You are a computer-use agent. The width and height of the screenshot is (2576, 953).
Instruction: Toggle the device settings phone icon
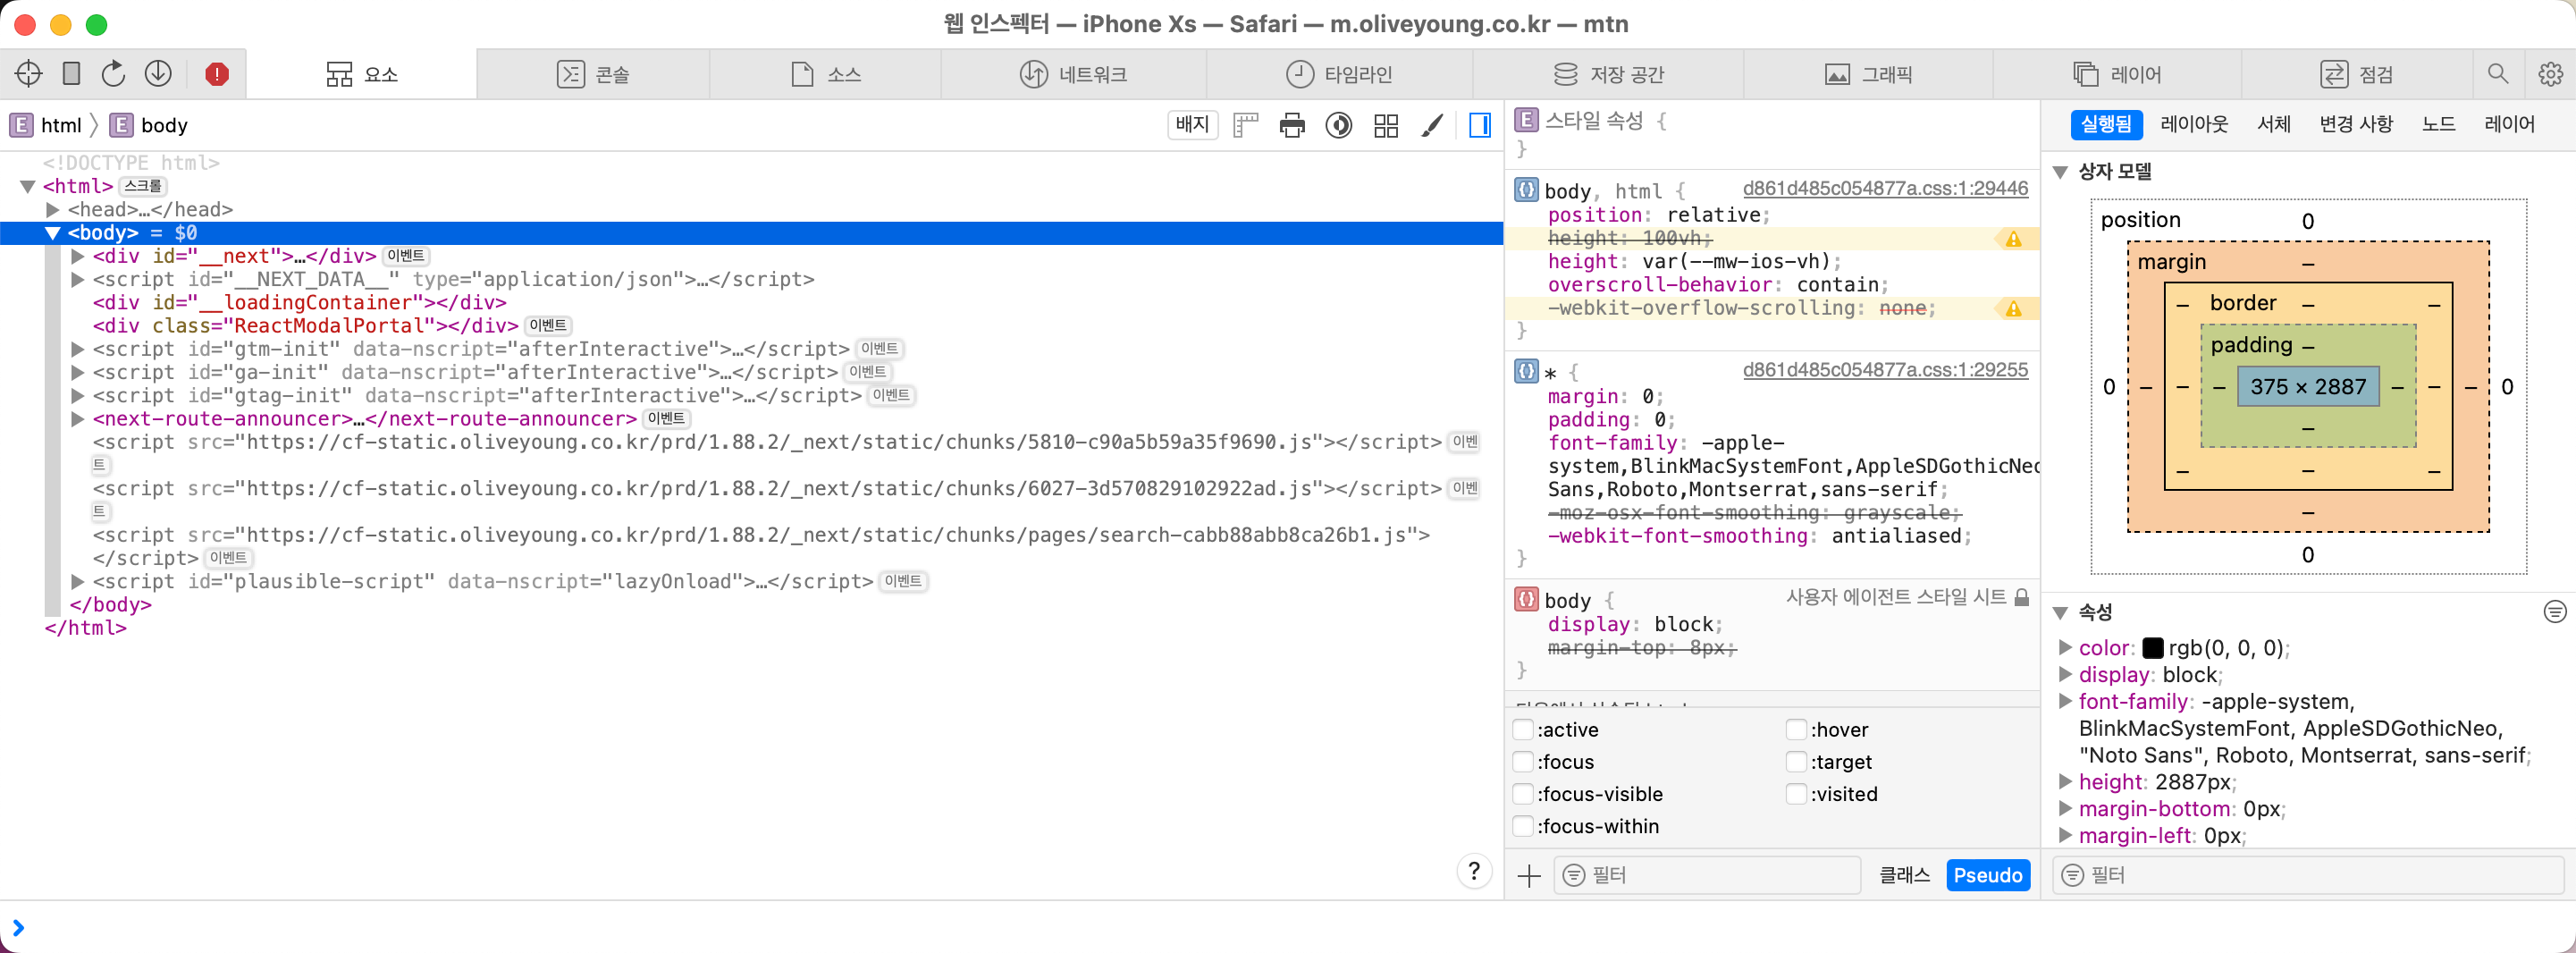pyautogui.click(x=71, y=73)
